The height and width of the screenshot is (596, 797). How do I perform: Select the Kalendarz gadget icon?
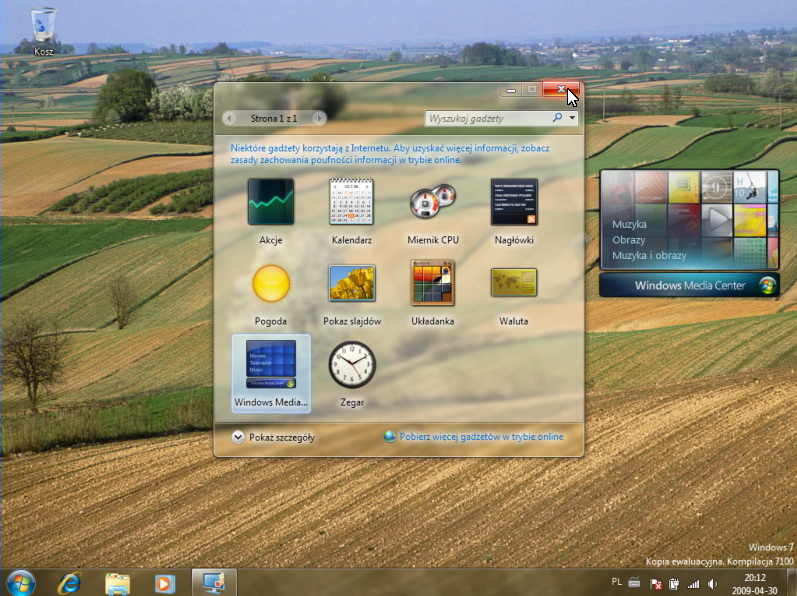tap(351, 202)
